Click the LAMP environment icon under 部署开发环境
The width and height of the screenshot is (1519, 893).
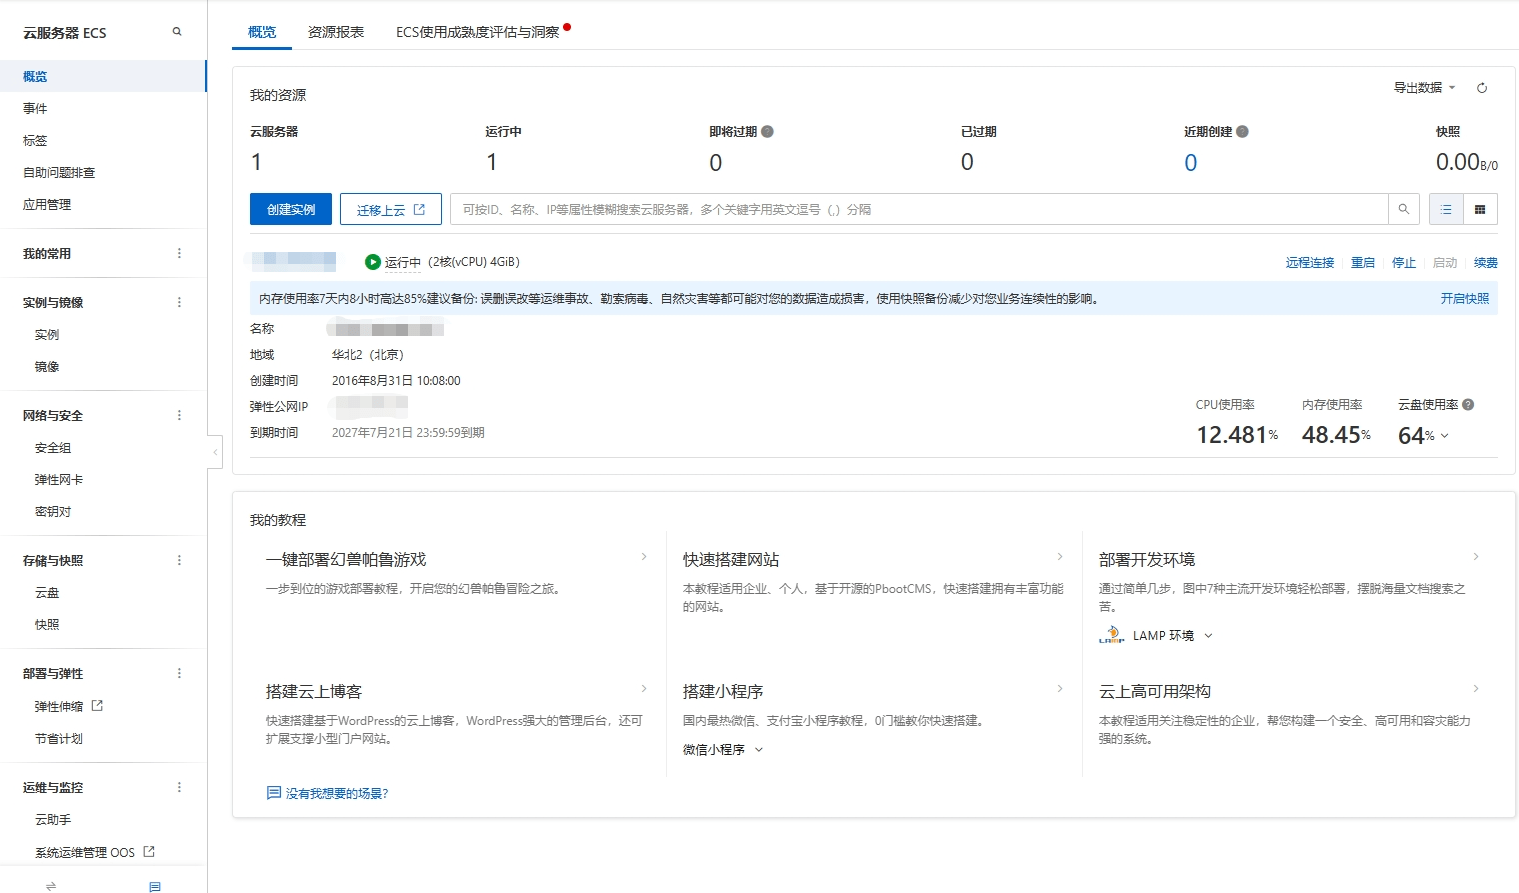point(1111,634)
